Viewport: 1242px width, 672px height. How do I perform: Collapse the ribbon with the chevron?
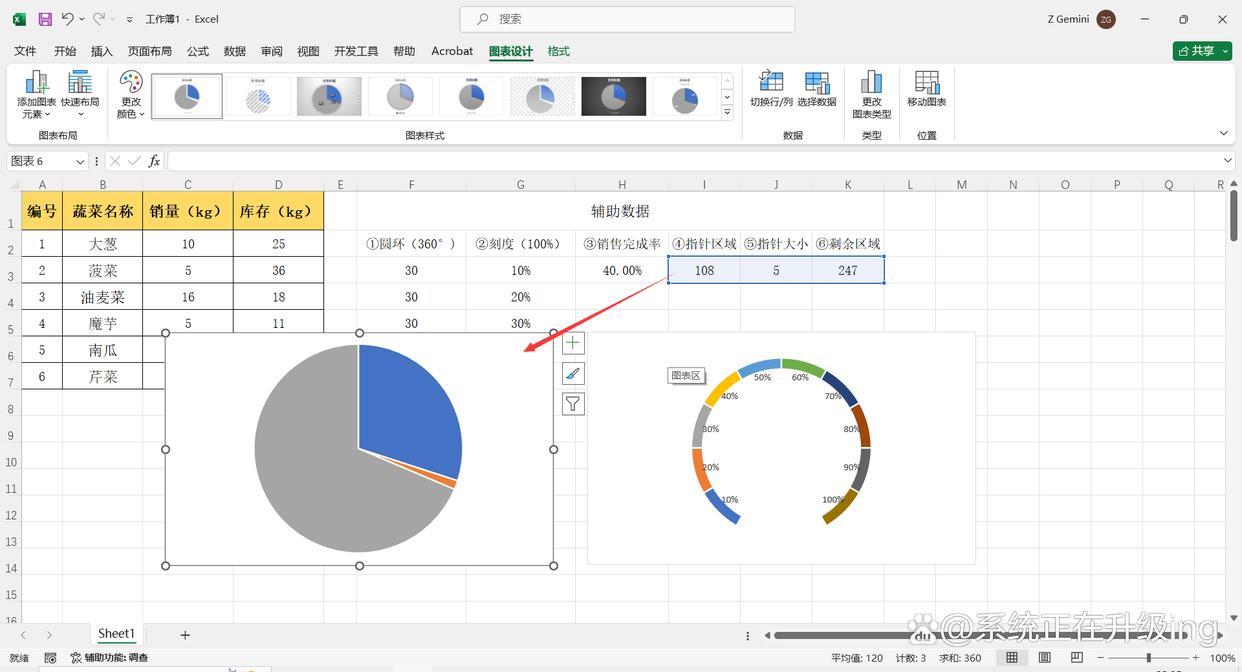coord(1224,133)
